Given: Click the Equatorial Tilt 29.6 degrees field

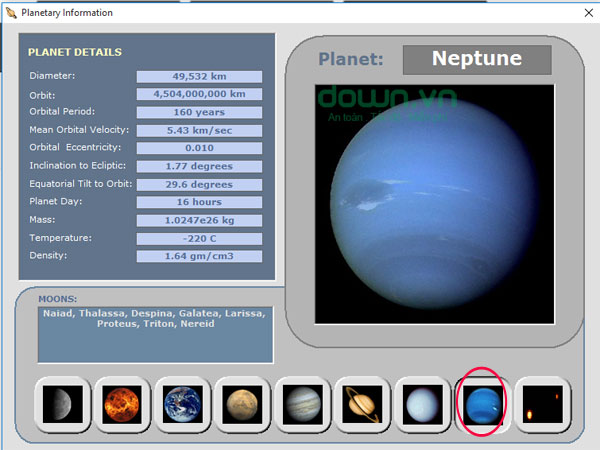Looking at the screenshot, I should 199,184.
